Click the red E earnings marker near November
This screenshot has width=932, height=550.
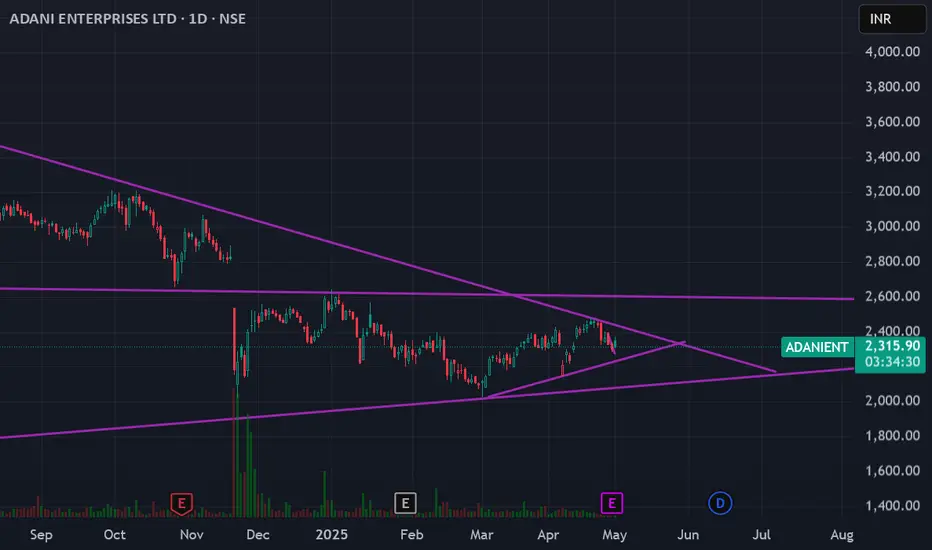coord(181,504)
